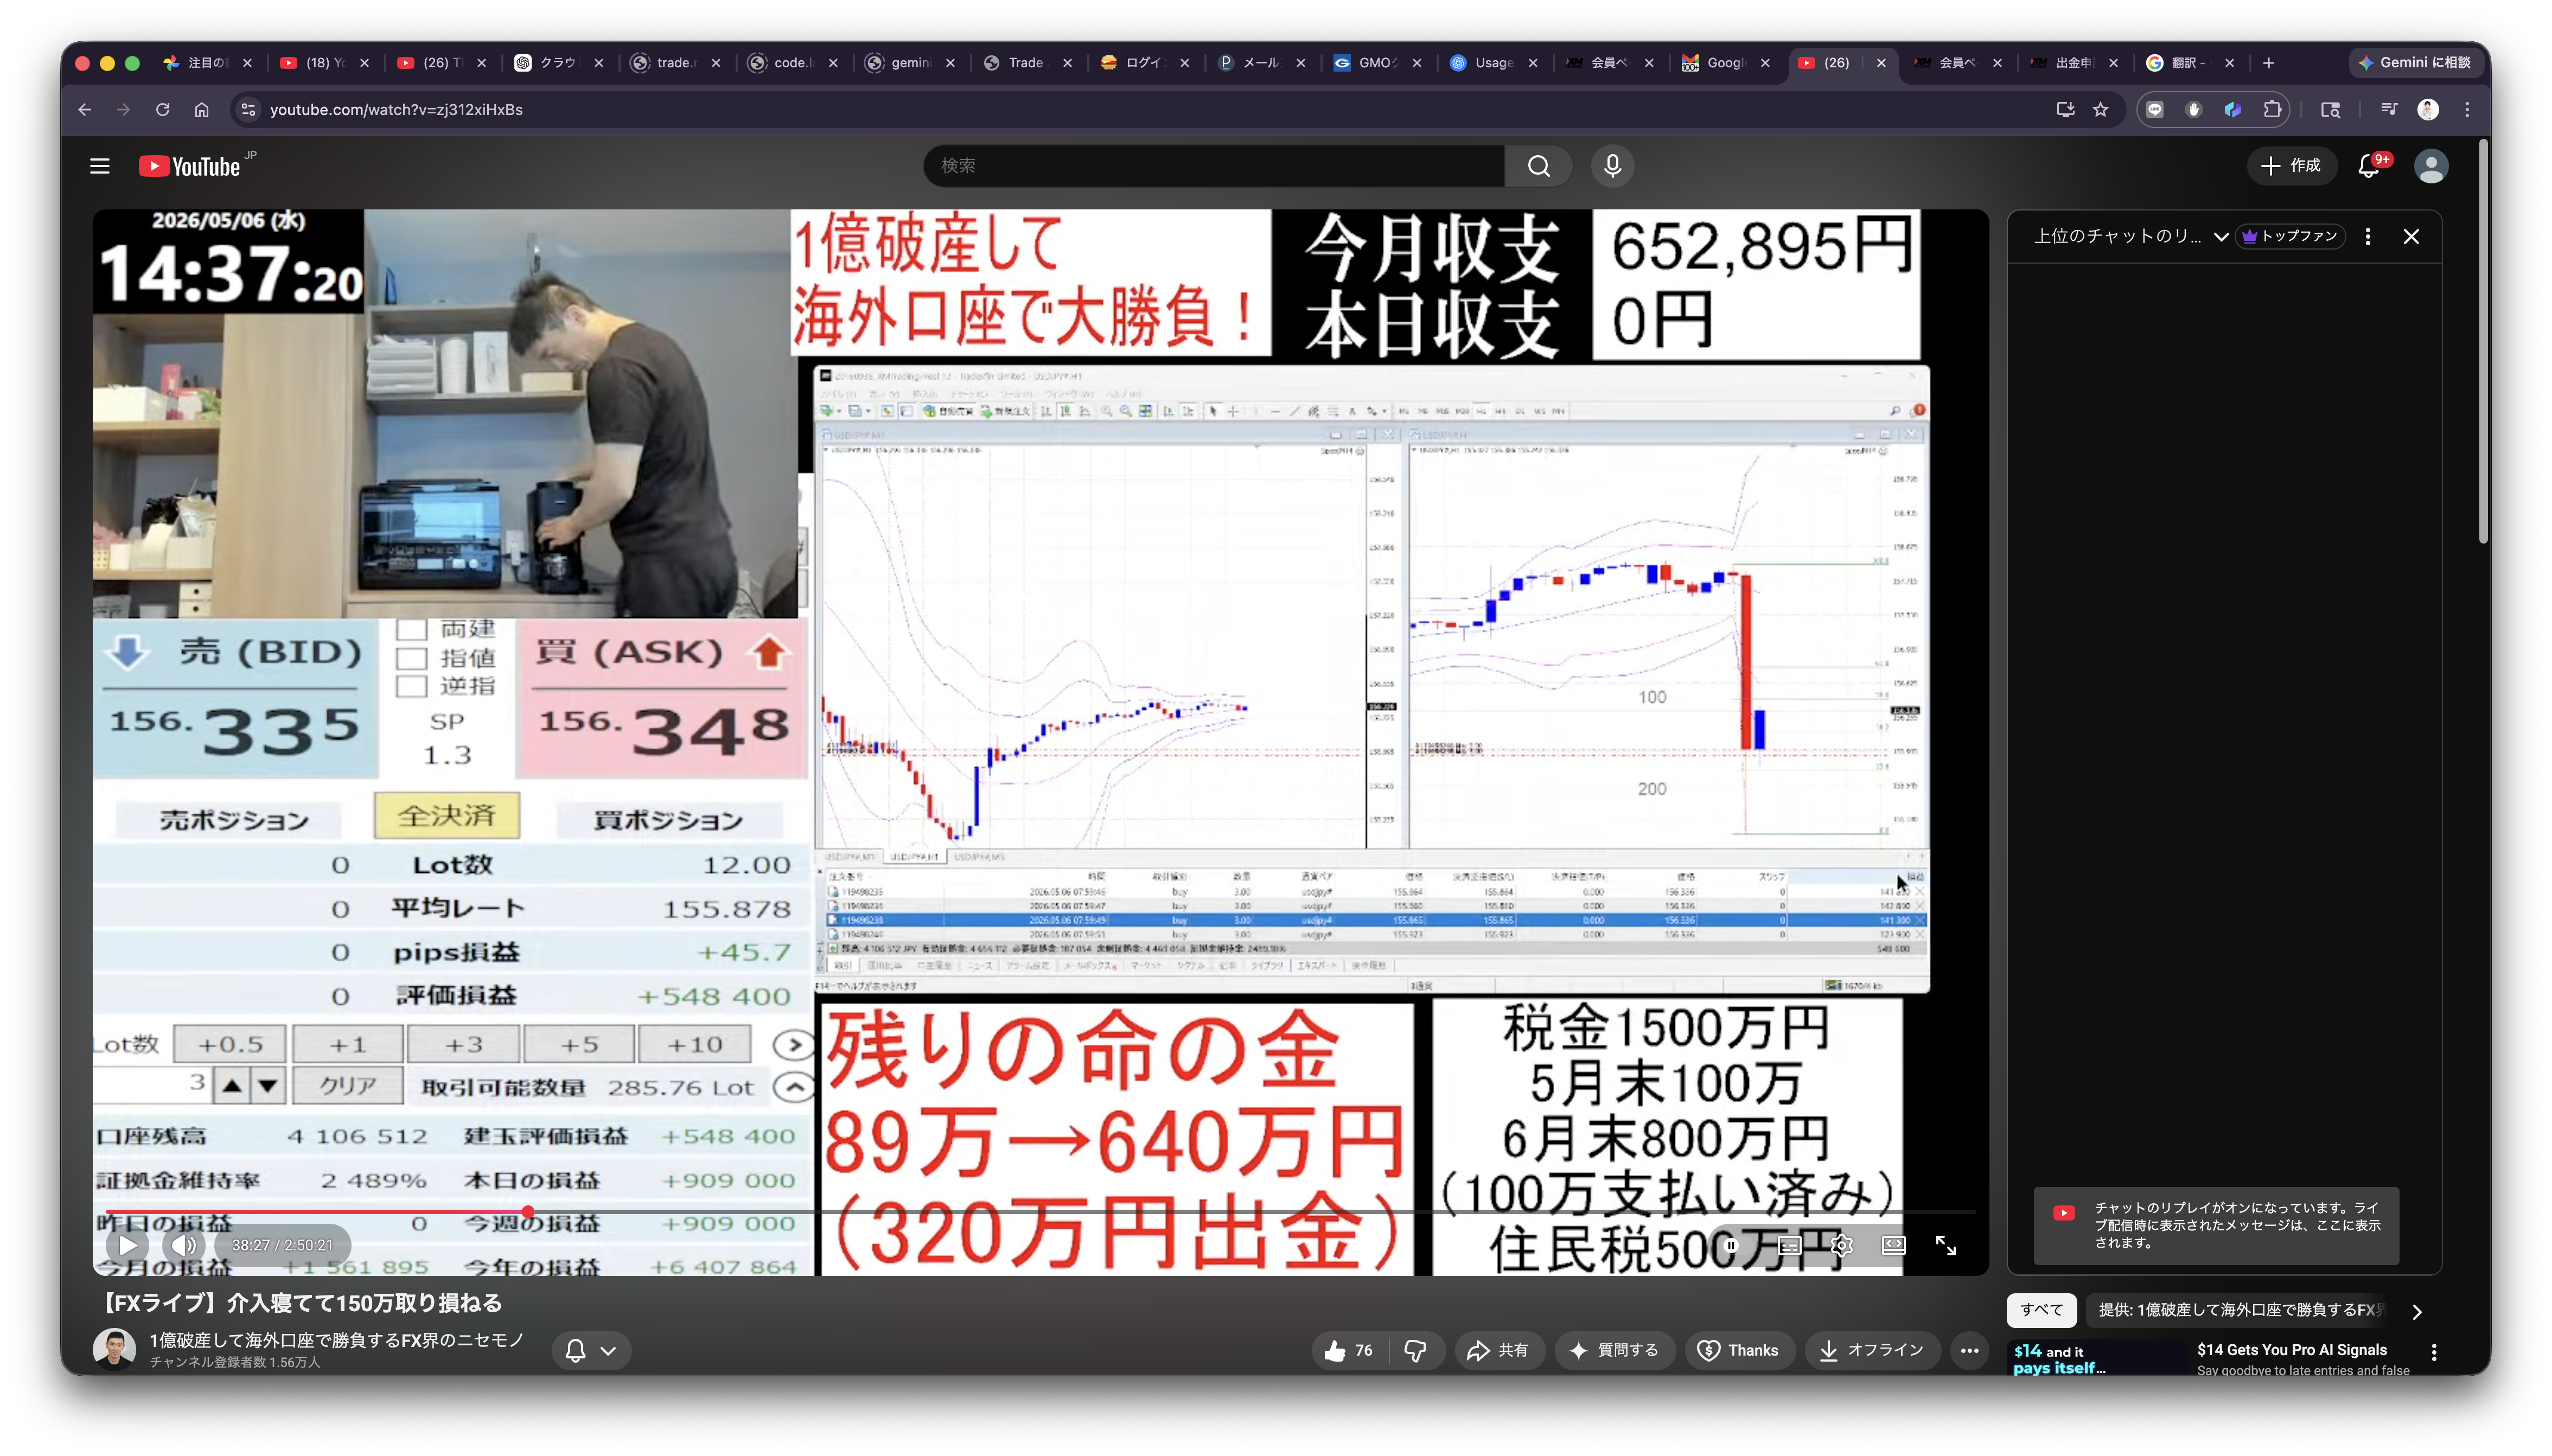Enter fullscreen with the expand arrows icon

(x=1945, y=1245)
